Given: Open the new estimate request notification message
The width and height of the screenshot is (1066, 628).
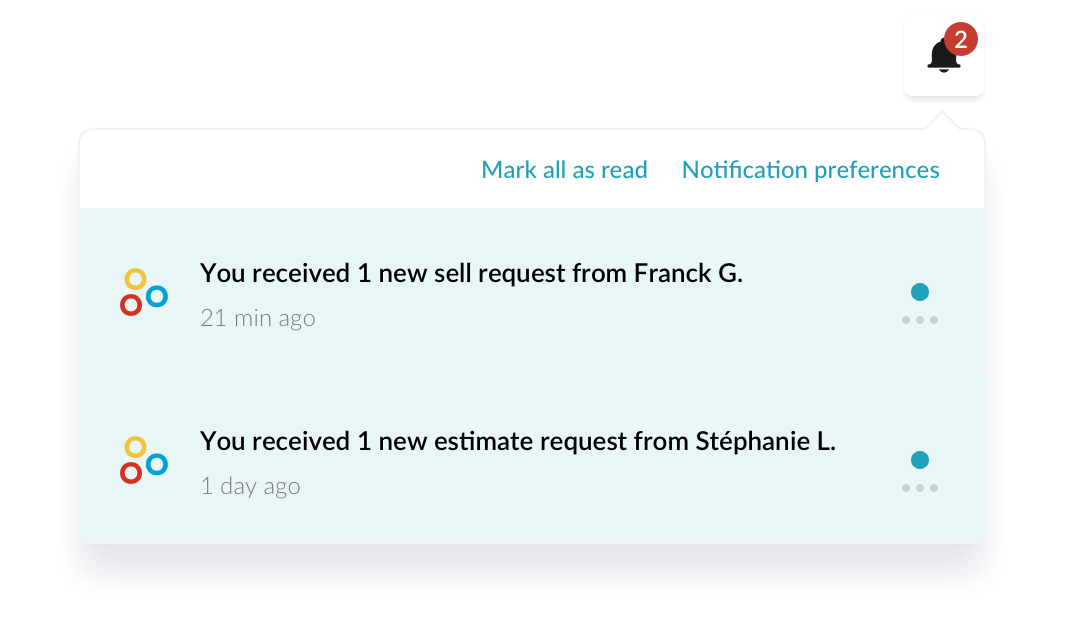Looking at the screenshot, I should point(517,441).
